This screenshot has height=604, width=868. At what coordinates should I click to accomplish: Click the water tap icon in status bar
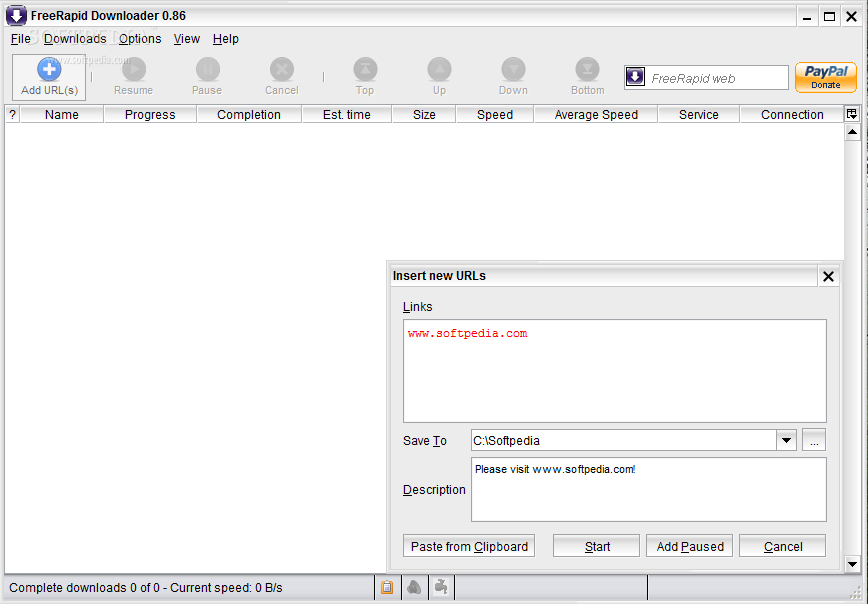(441, 587)
